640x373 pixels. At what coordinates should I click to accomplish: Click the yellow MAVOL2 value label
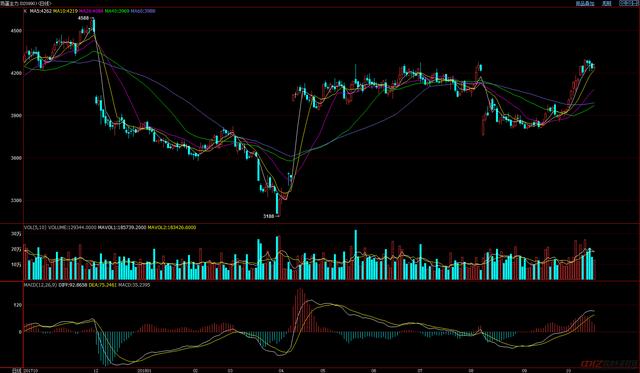coord(172,227)
